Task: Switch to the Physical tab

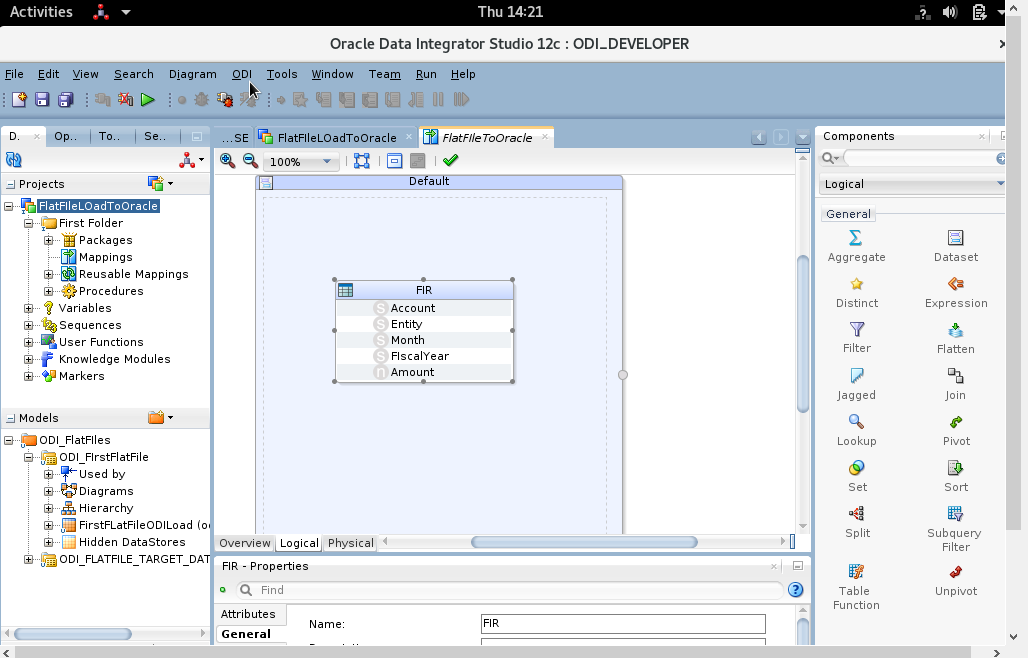Action: click(x=349, y=543)
